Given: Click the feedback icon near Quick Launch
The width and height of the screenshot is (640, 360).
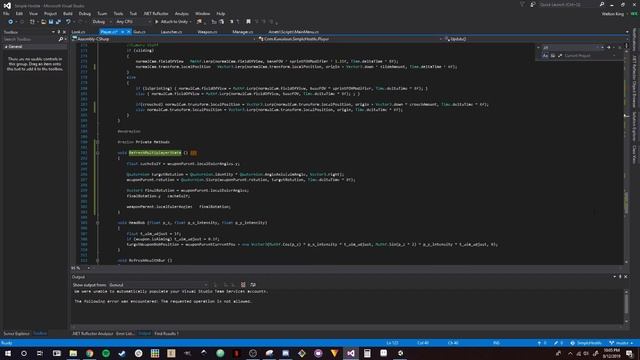Looking at the screenshot, I should (533, 4).
